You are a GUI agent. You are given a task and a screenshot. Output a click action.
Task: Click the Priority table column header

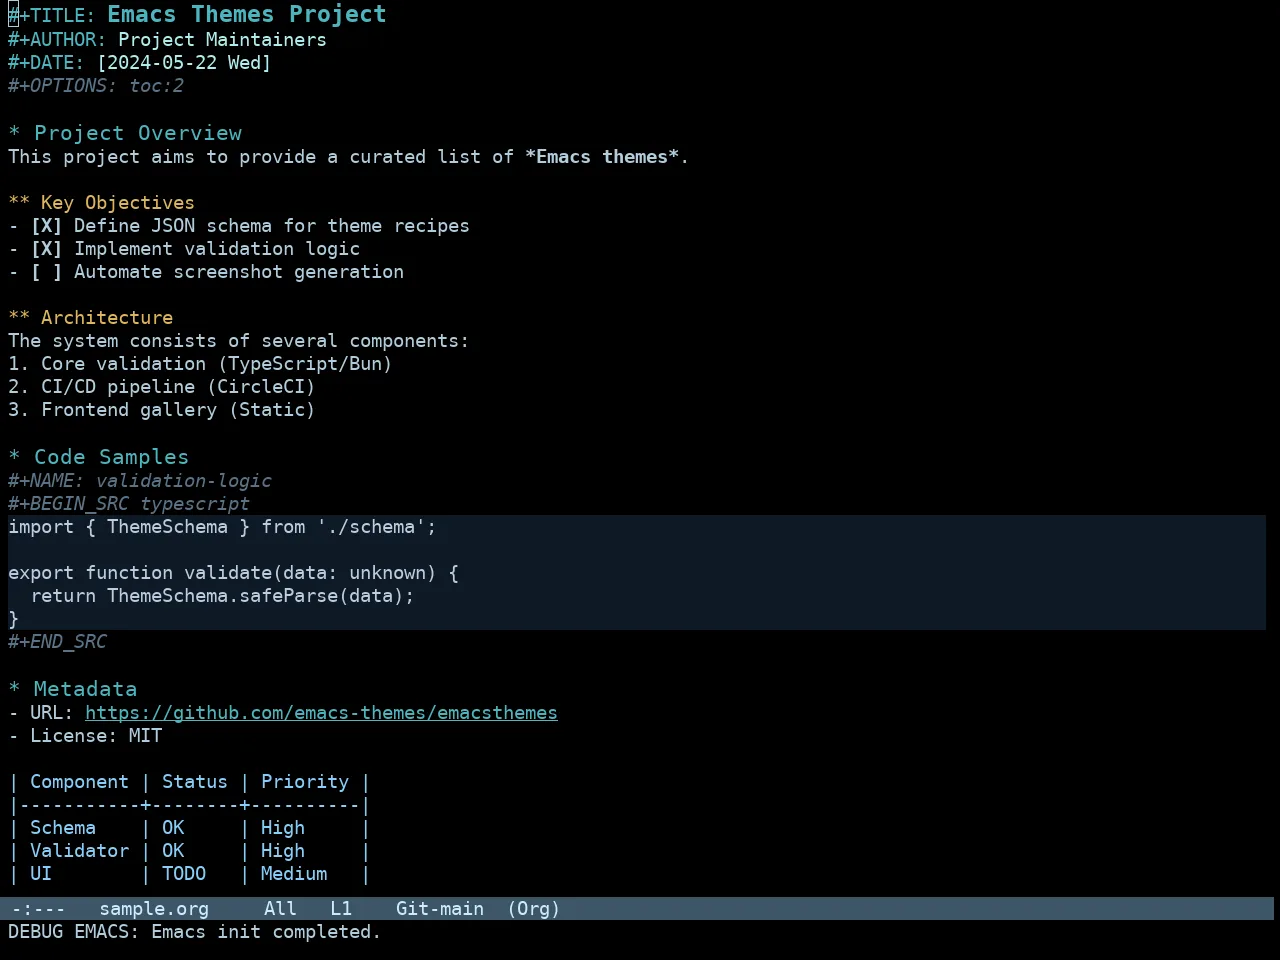[x=305, y=782]
